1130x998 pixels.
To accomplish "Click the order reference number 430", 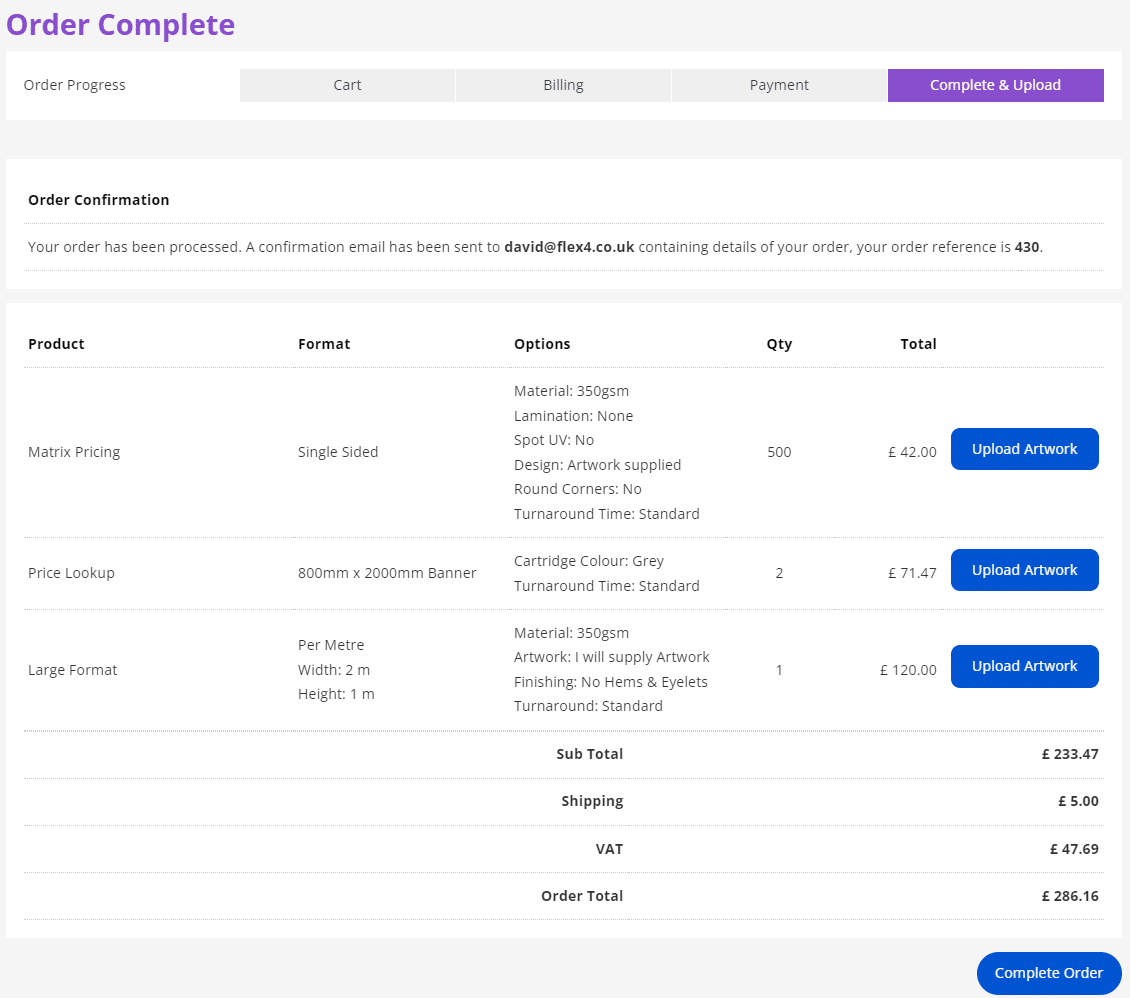I will [1027, 247].
